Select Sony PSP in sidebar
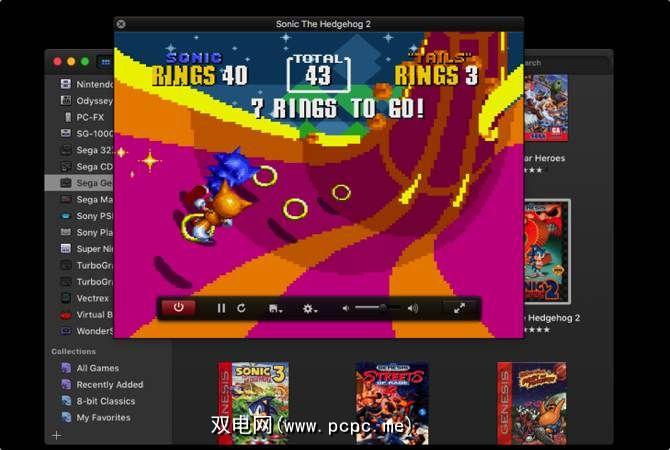Image resolution: width=670 pixels, height=450 pixels. click(x=86, y=216)
